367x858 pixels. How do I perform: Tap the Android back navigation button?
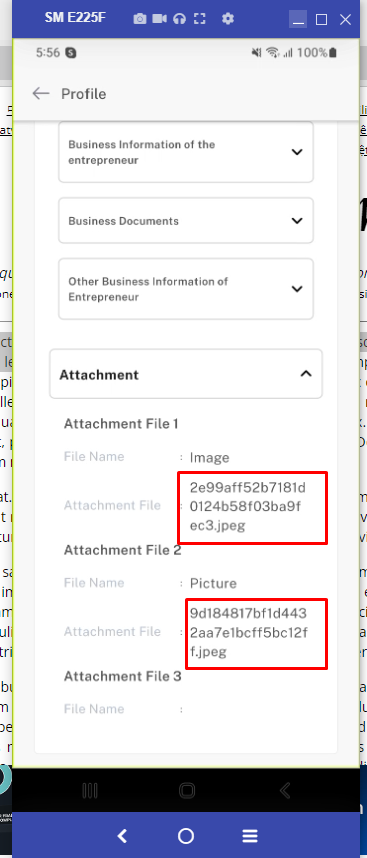pos(284,790)
